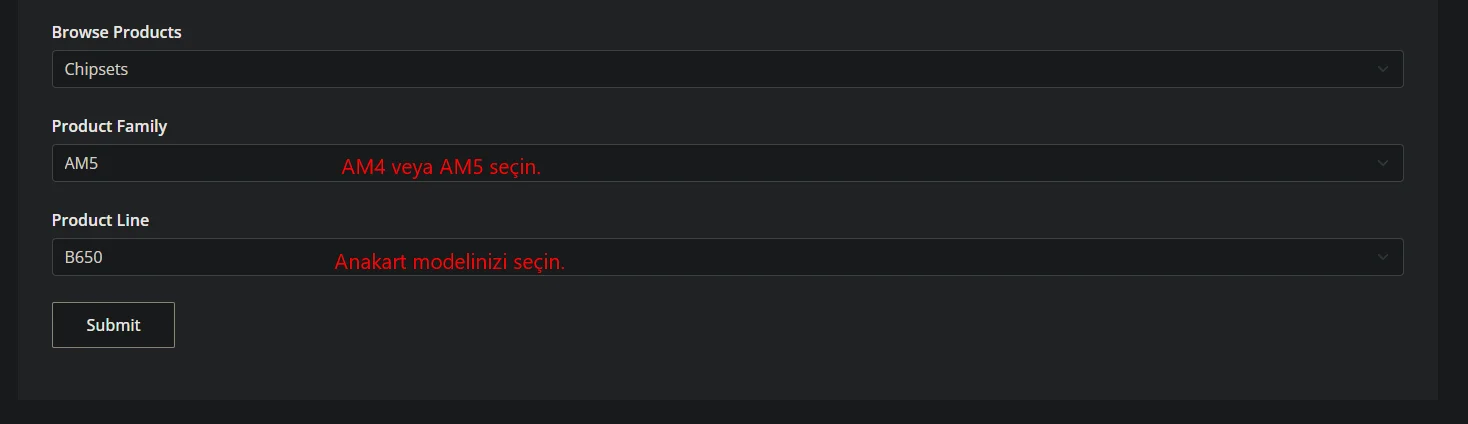Open the Product Line dropdown
Screen dimensions: 1468x424
pos(727,257)
